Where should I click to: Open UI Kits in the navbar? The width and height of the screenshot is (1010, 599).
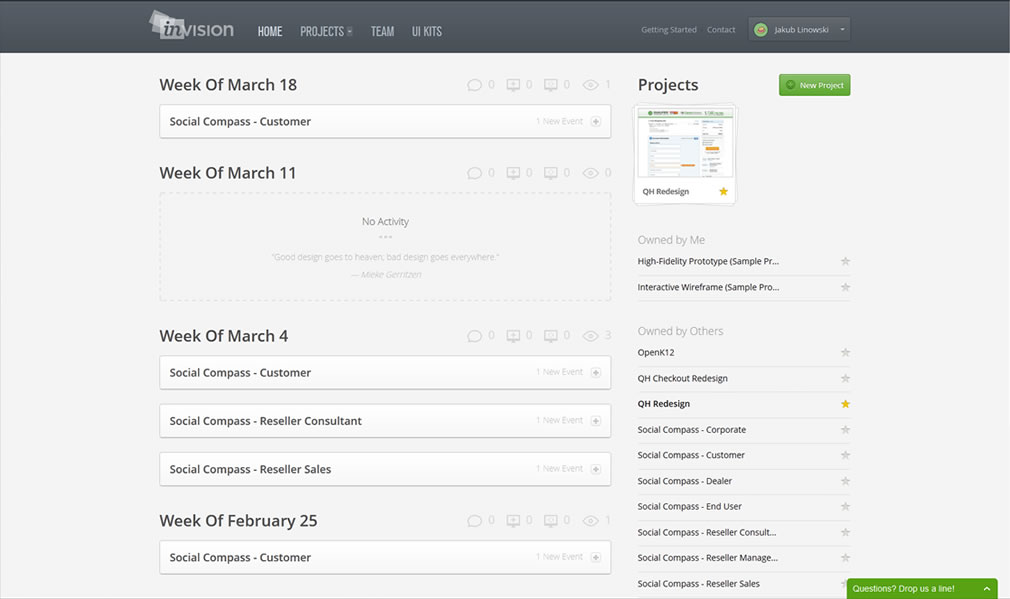426,31
